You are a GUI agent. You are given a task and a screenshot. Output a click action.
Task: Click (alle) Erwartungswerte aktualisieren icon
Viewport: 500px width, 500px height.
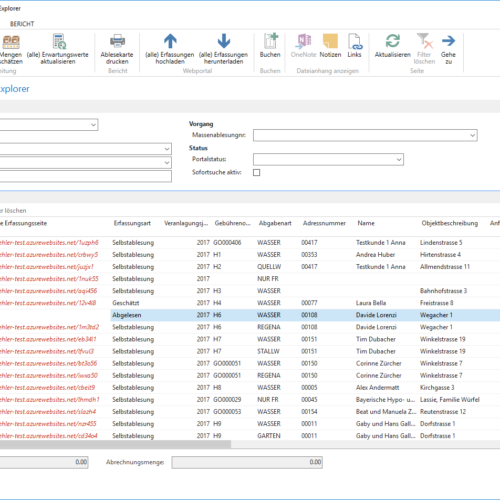click(59, 41)
